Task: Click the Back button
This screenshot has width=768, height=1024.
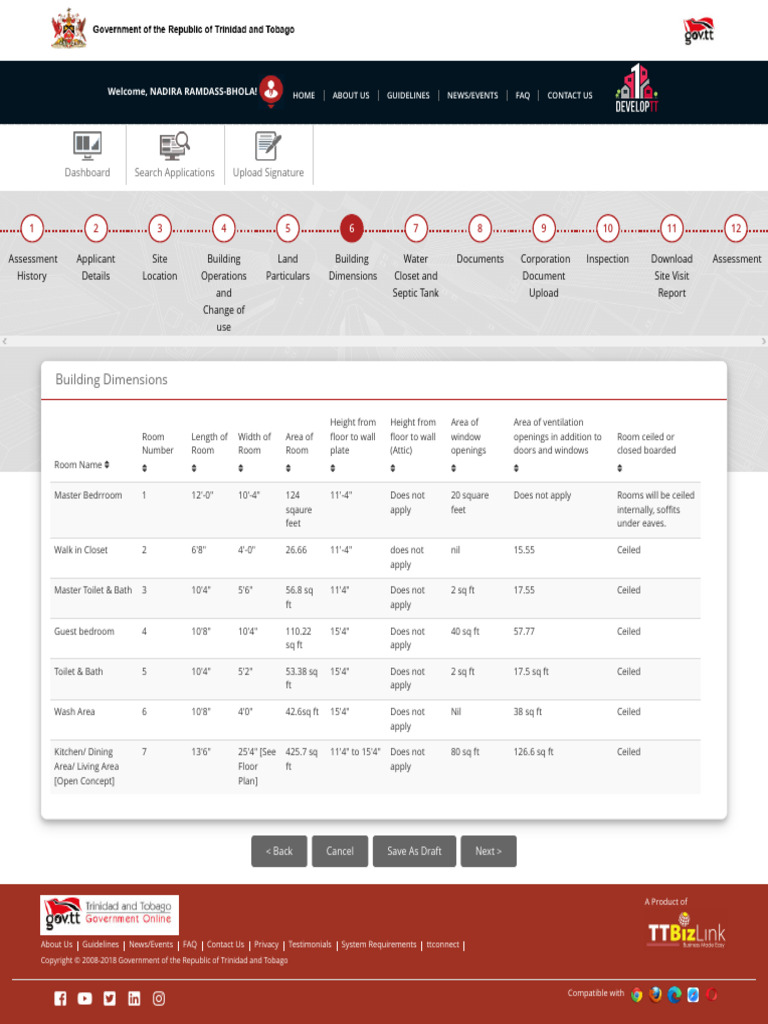Action: tap(279, 851)
